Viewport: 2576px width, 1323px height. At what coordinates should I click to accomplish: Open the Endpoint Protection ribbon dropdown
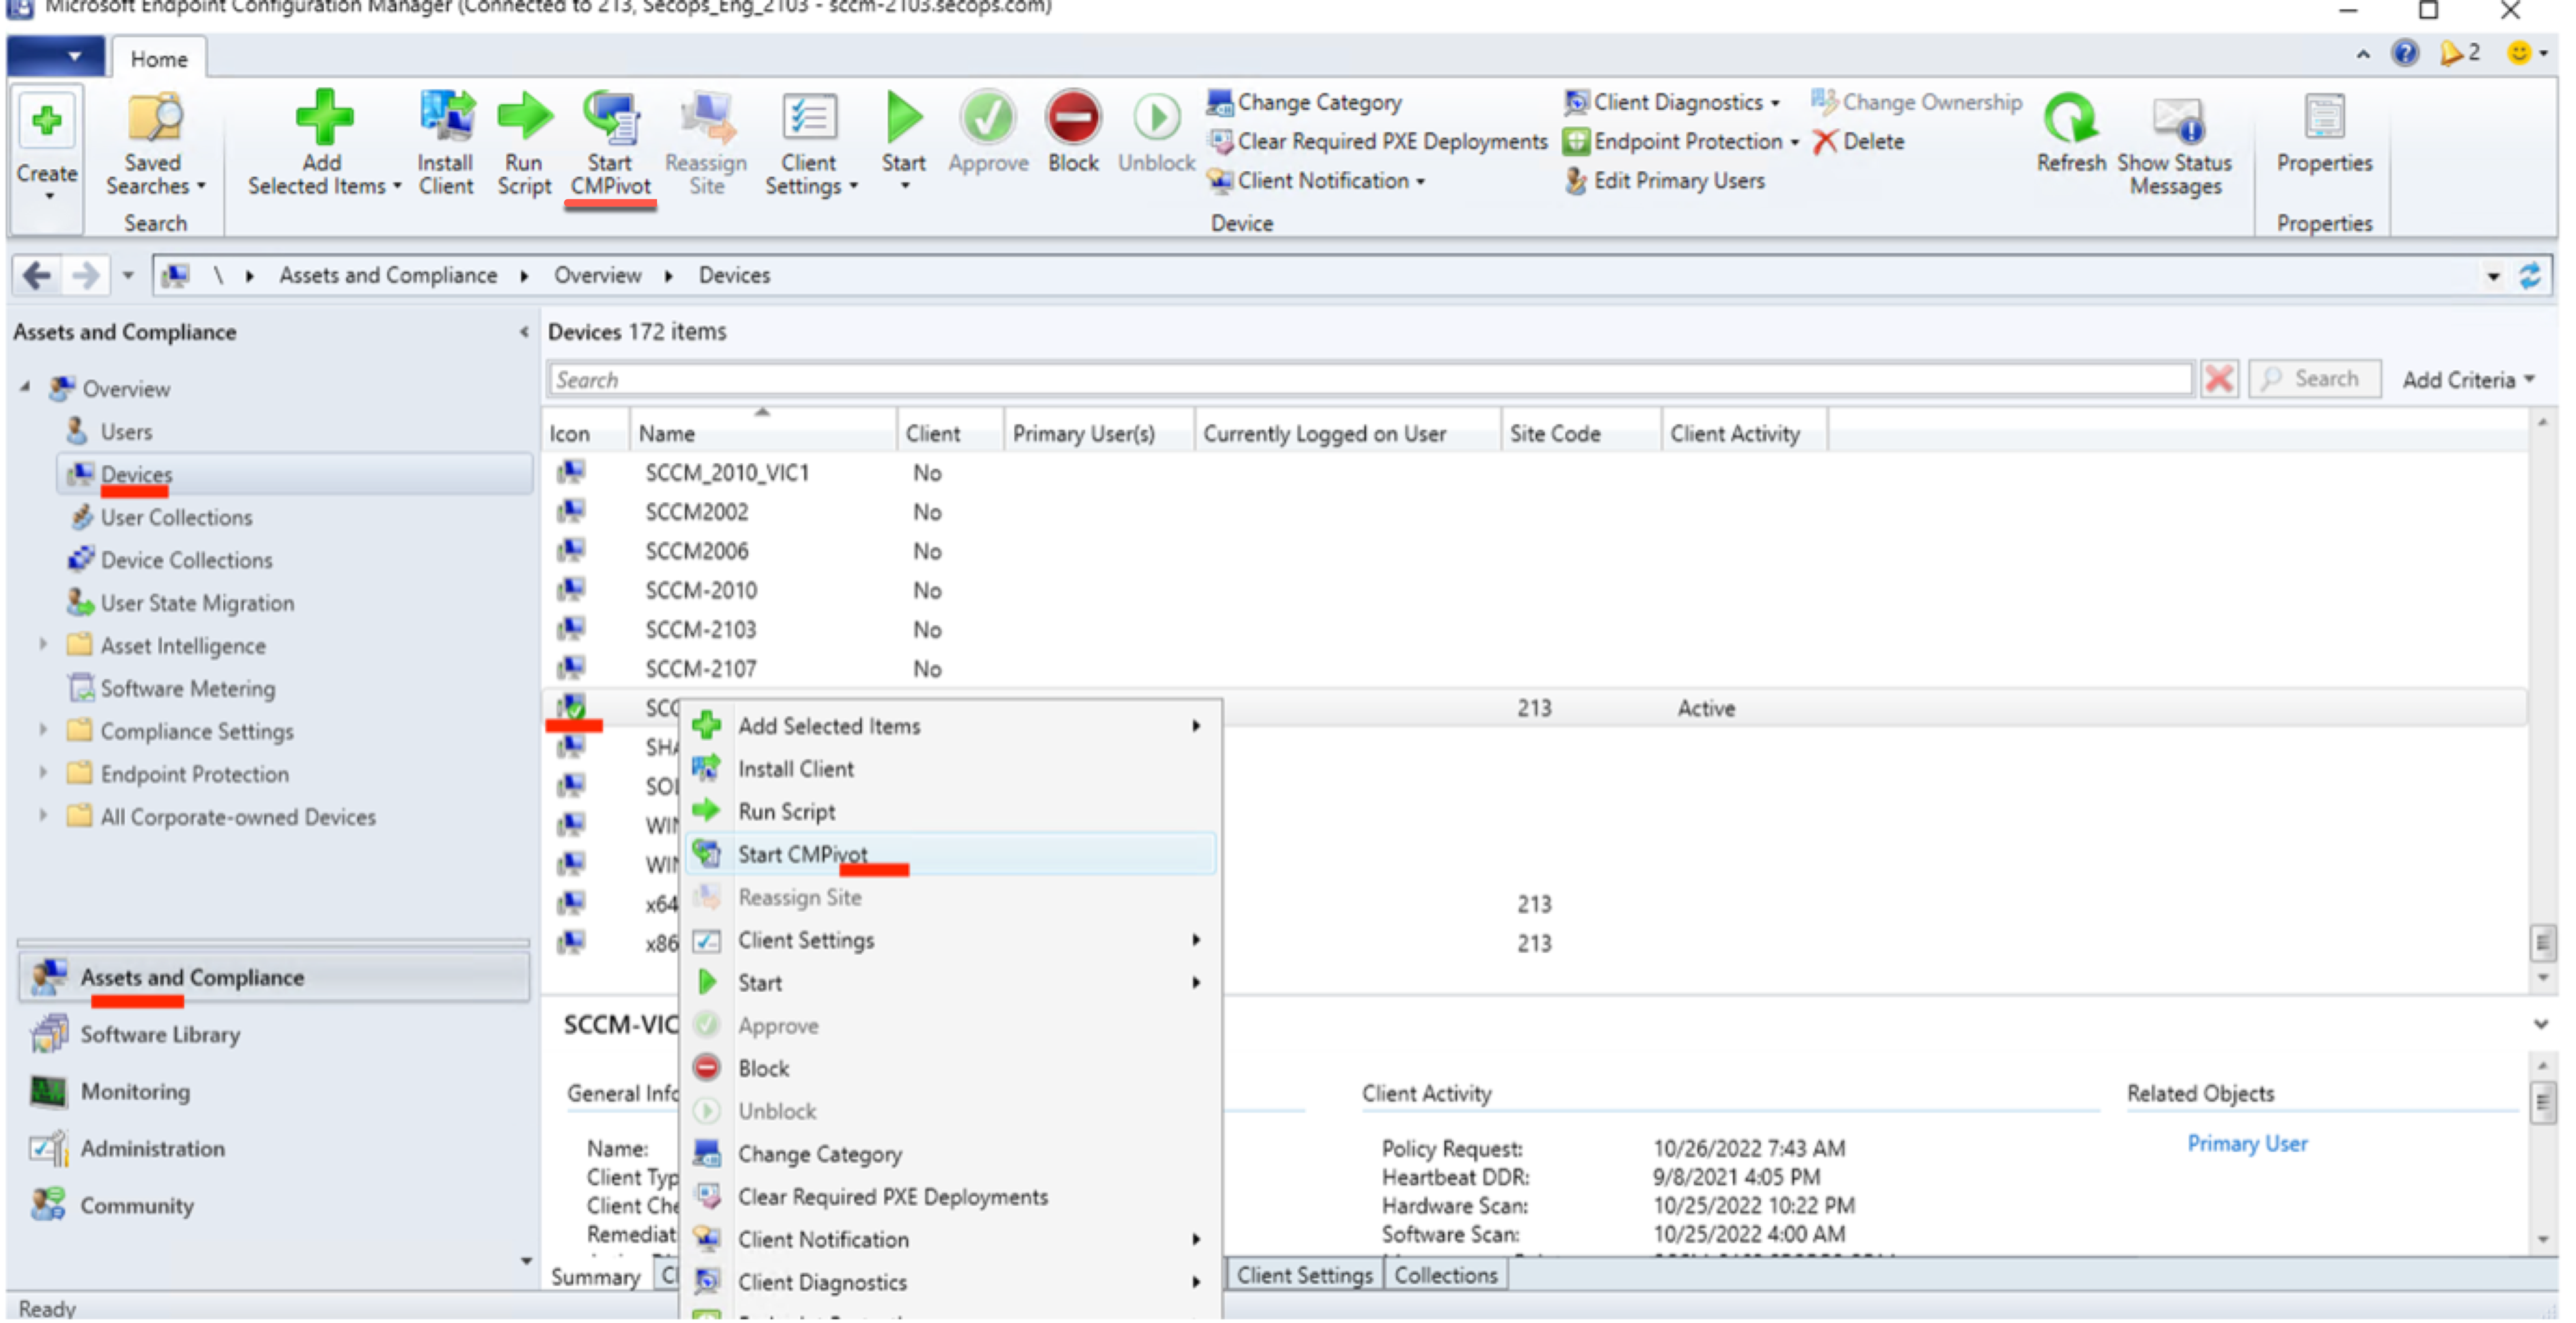click(1682, 141)
